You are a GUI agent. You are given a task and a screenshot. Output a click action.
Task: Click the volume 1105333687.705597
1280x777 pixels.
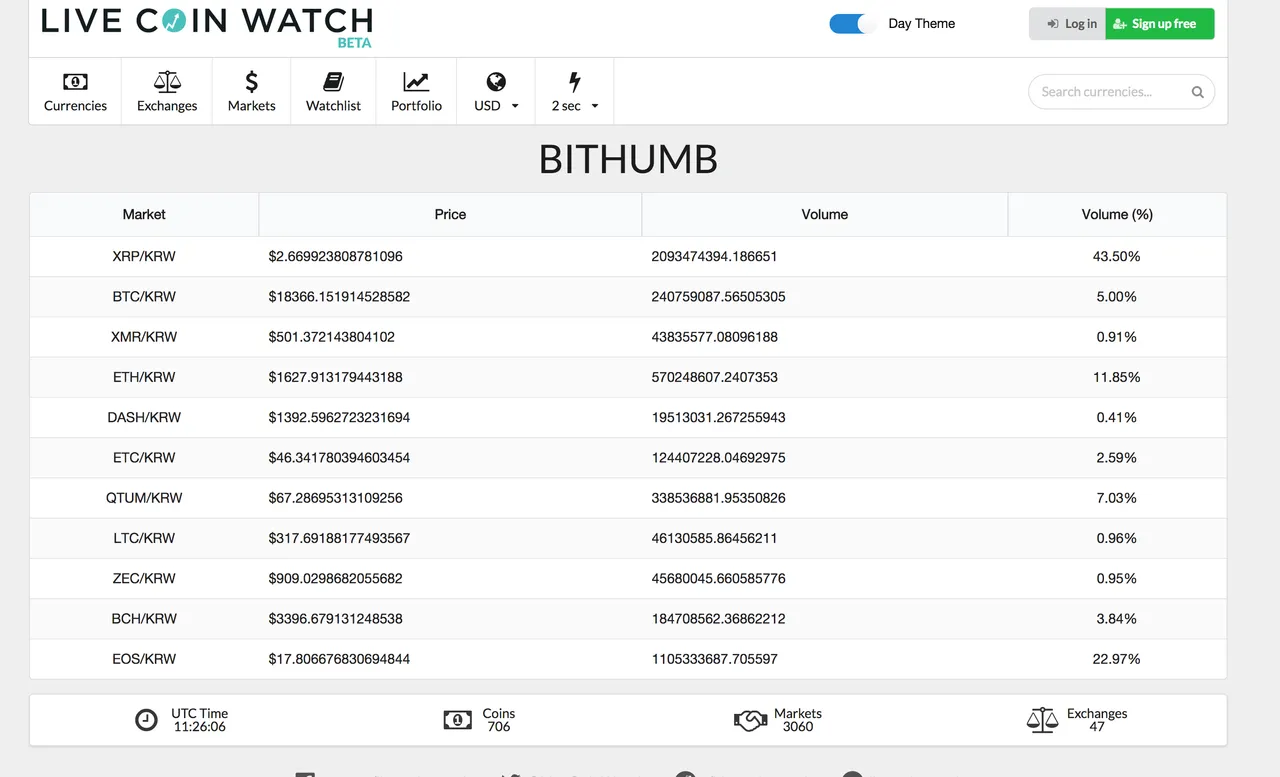pos(714,658)
